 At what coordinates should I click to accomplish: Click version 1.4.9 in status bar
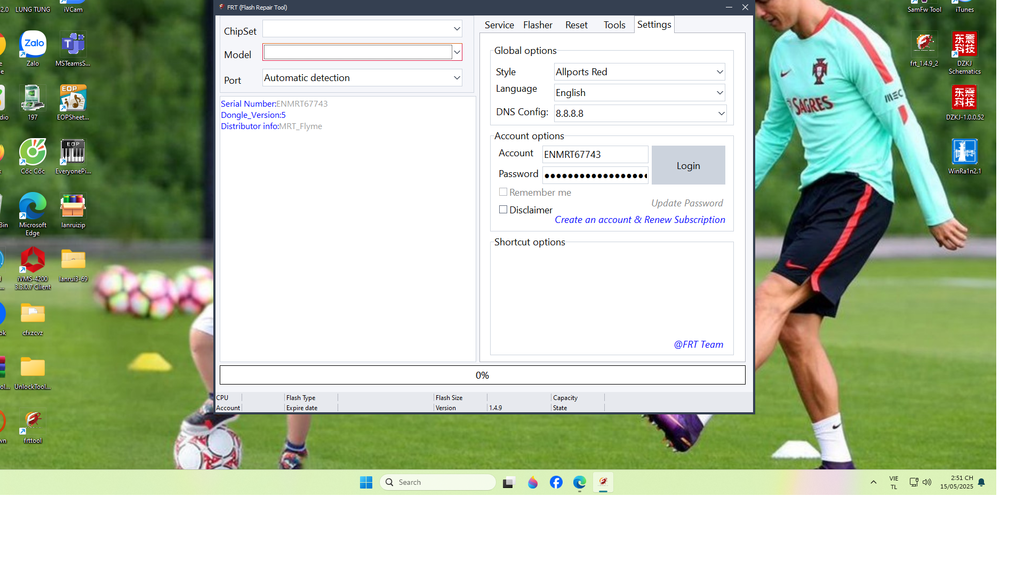point(496,408)
